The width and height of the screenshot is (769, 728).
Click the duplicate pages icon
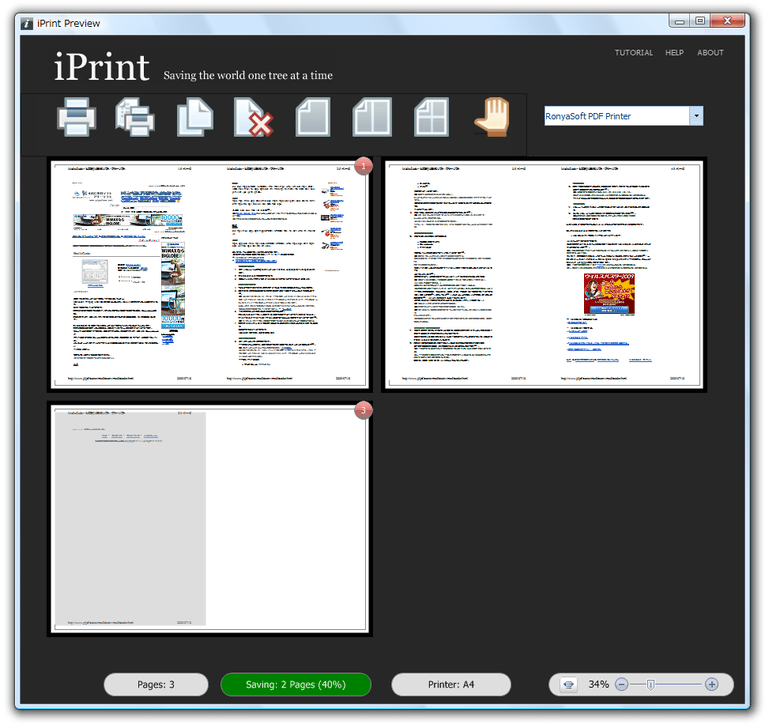[195, 117]
